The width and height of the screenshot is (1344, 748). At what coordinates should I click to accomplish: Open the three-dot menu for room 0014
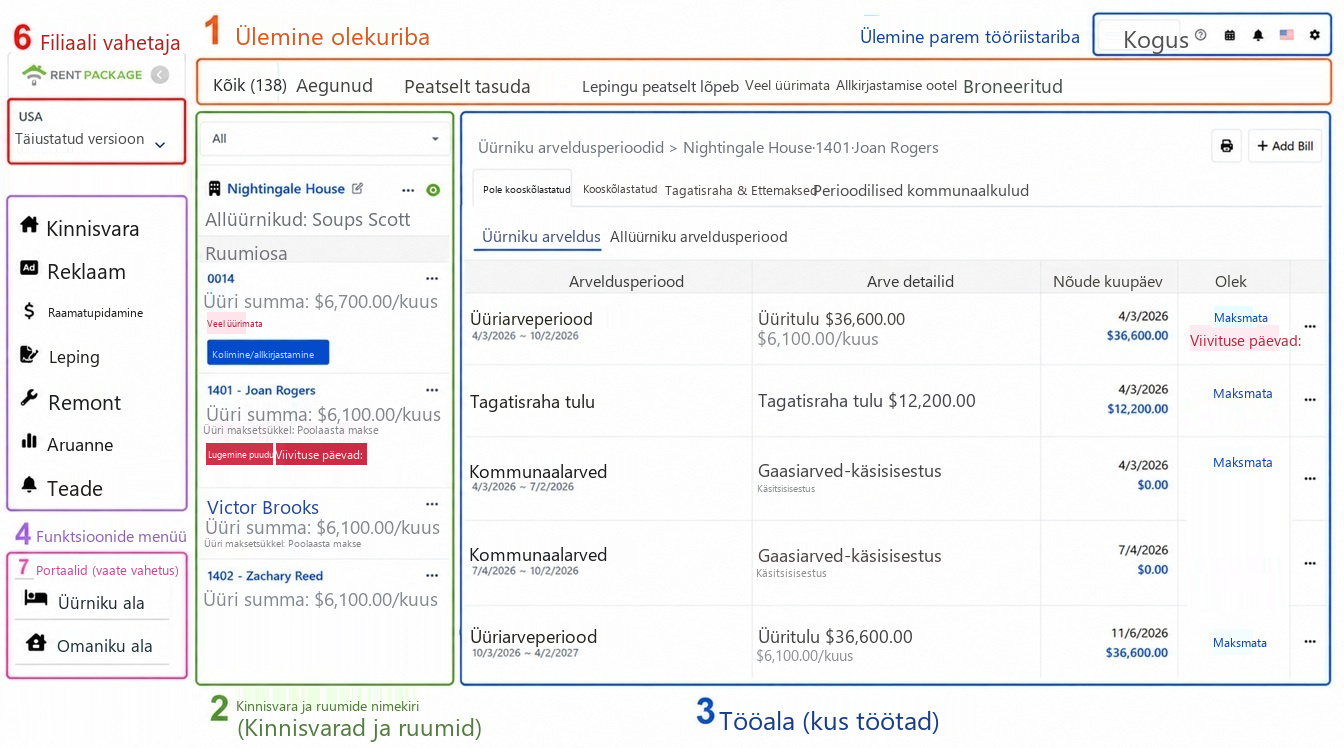tap(432, 278)
